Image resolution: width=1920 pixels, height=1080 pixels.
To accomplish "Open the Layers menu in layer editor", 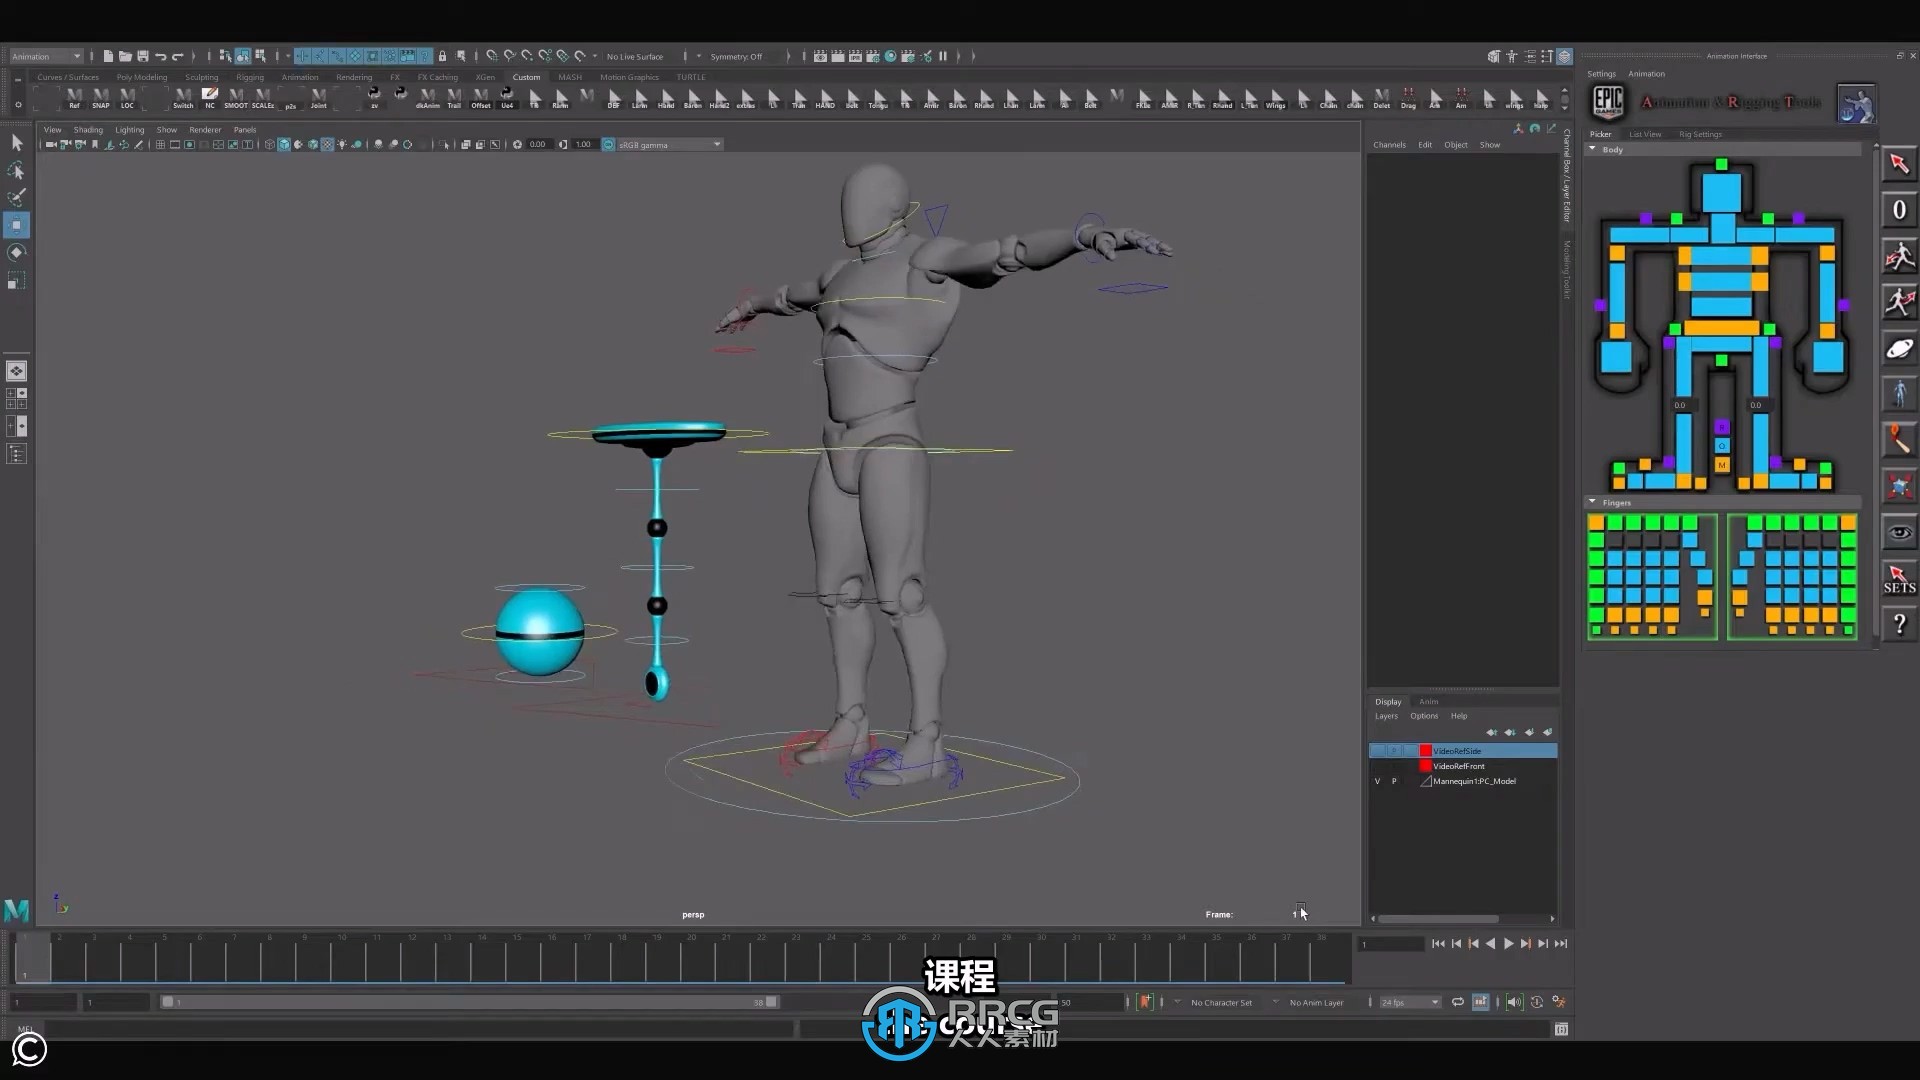I will point(1386,716).
